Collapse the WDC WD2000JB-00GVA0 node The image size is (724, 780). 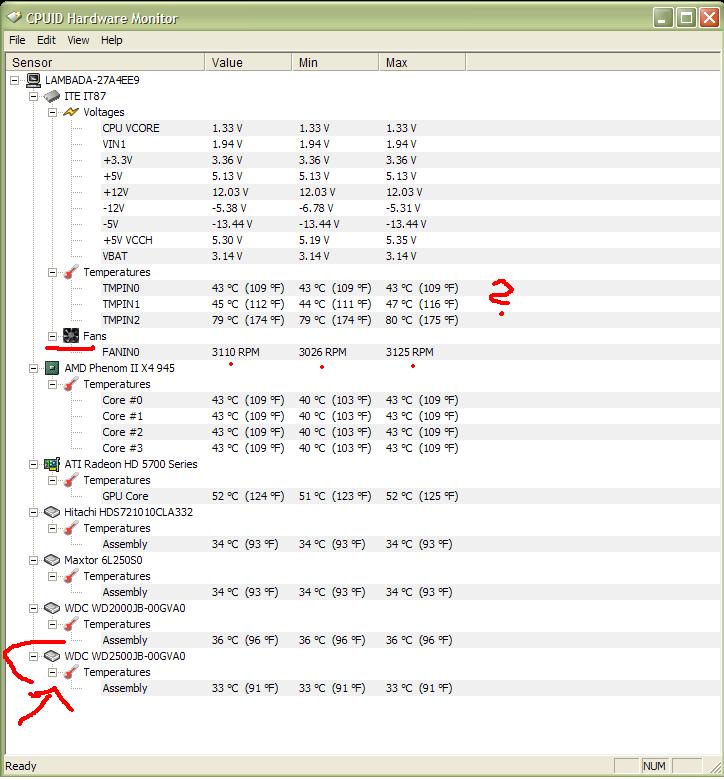[33, 608]
